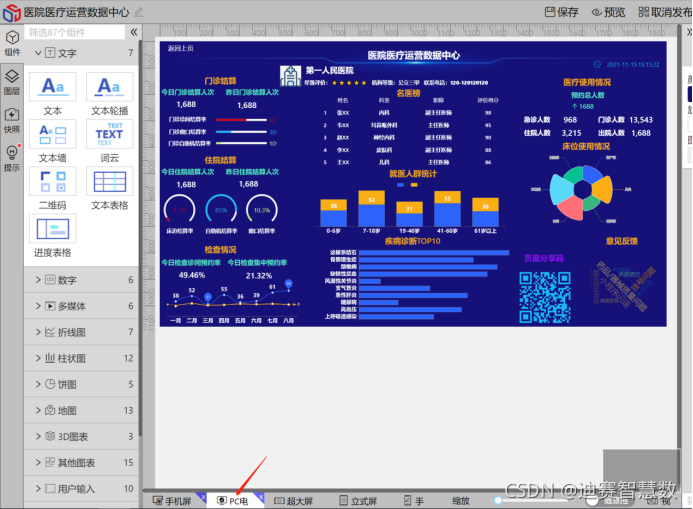Open the 提示 tips sidebar panel
The image size is (693, 509).
click(x=12, y=158)
